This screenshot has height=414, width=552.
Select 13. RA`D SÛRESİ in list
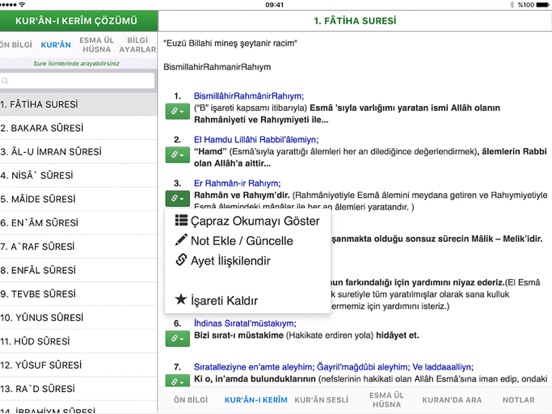coord(79,389)
